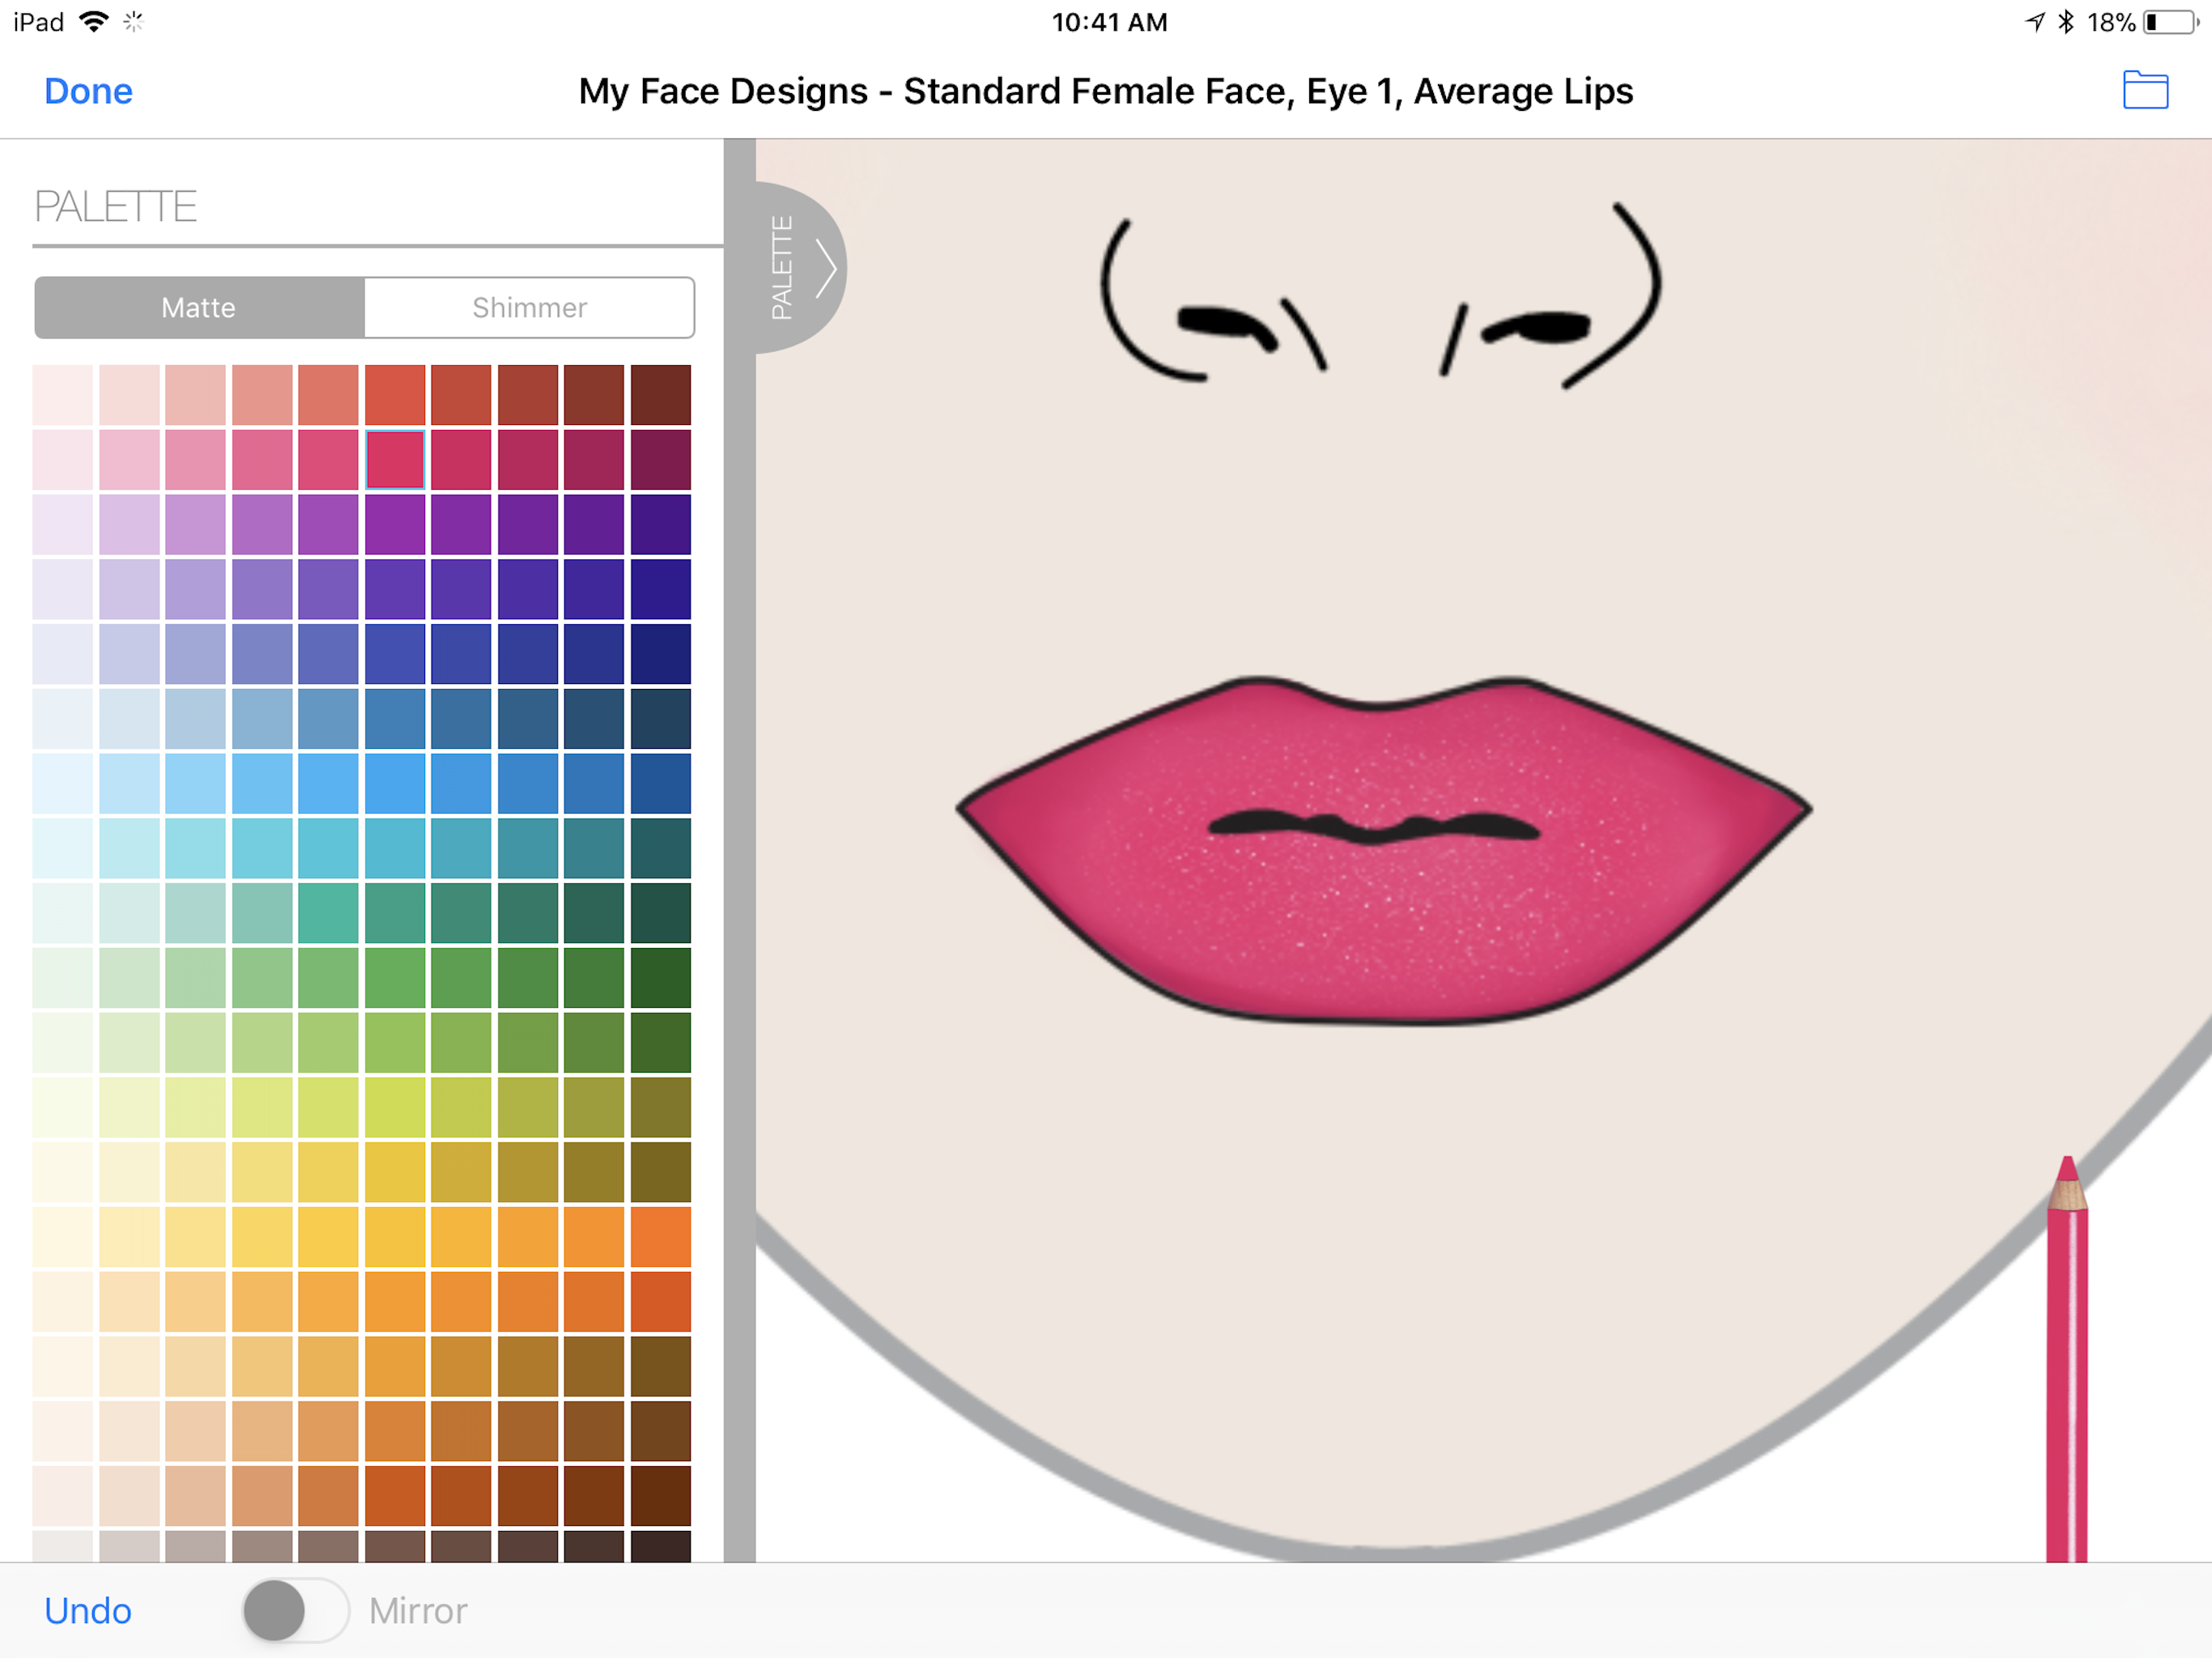Choose the dark brown swatch ending the rust row

[661, 1496]
